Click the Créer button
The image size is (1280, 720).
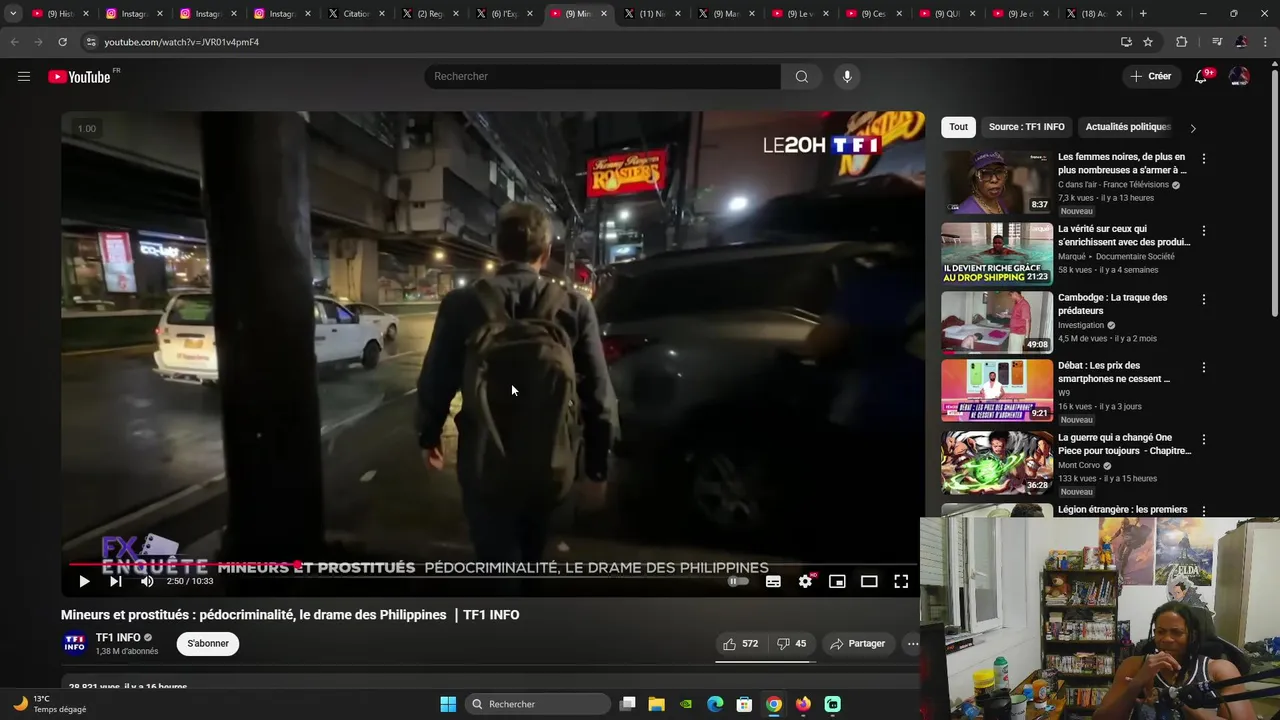pos(1151,76)
